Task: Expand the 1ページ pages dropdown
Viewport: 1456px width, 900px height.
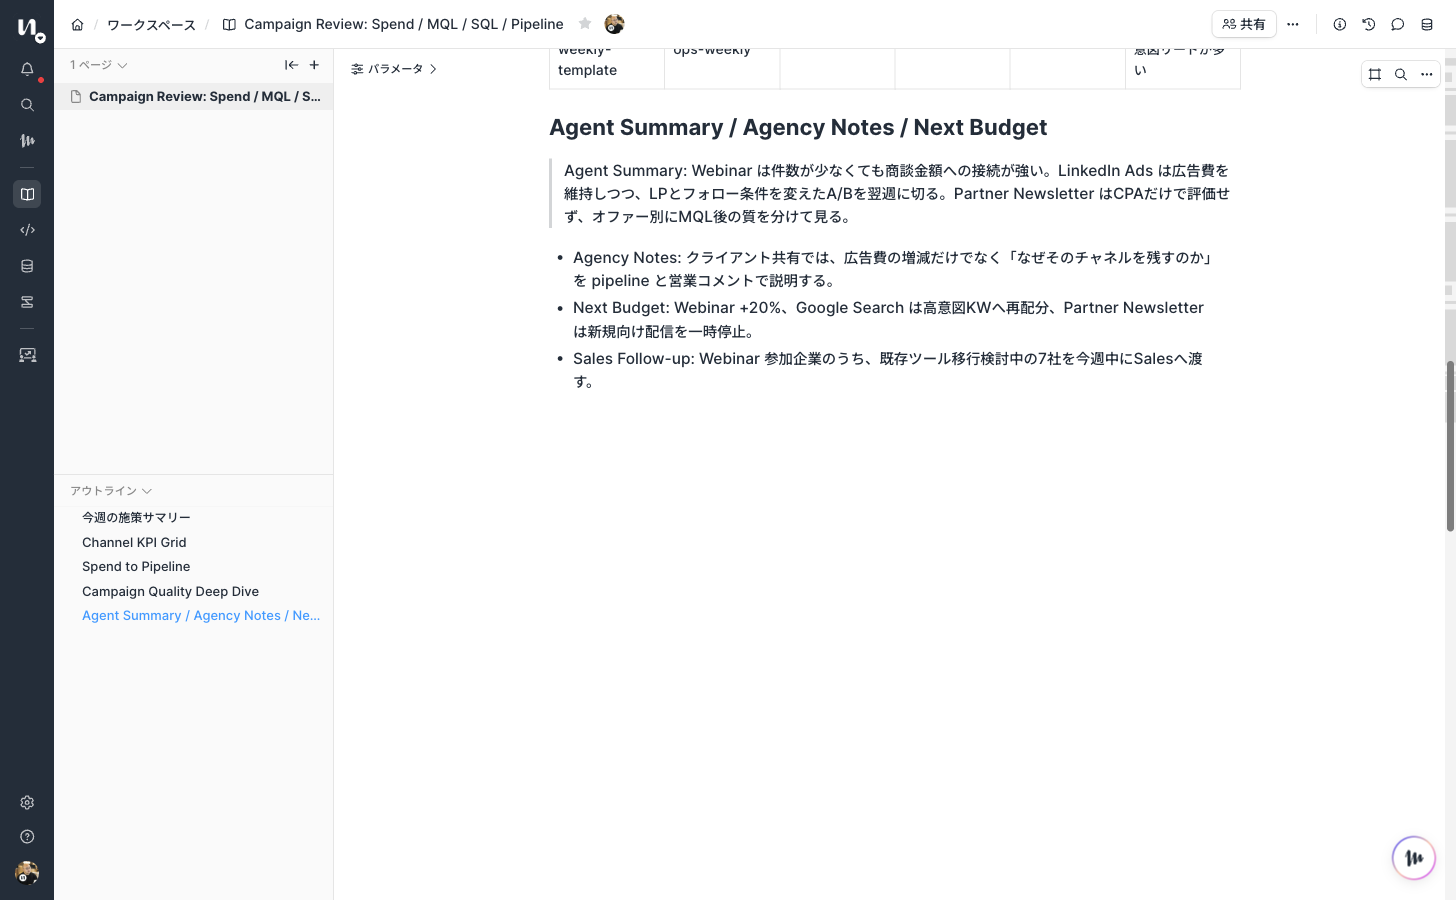Action: click(98, 65)
